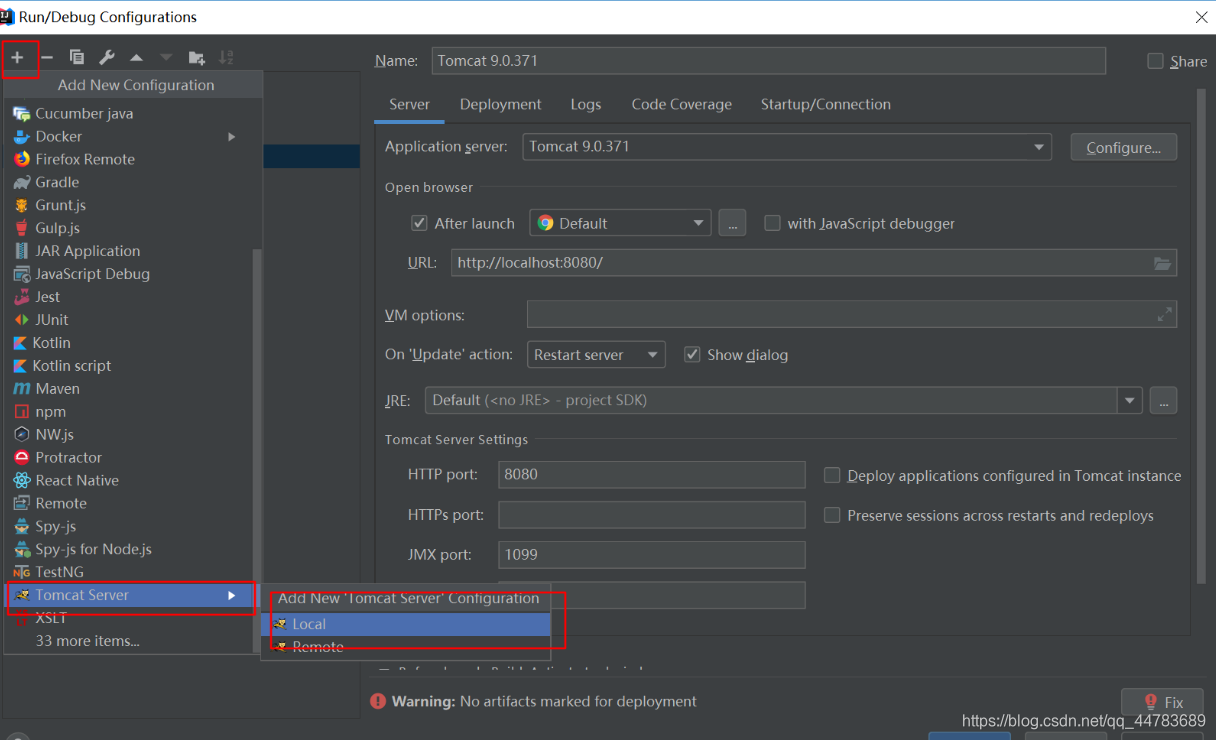Click the Name input field

click(769, 60)
